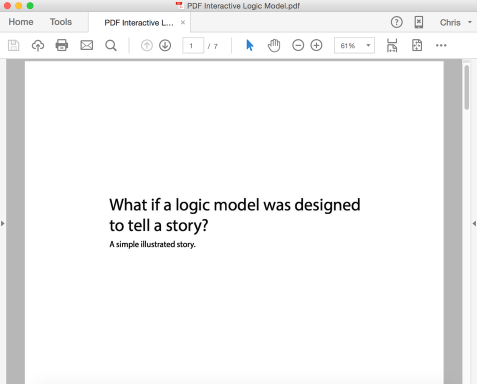Screen dimensions: 477x384
Task: Zoom out with the minus icon
Action: pyautogui.click(x=298, y=45)
